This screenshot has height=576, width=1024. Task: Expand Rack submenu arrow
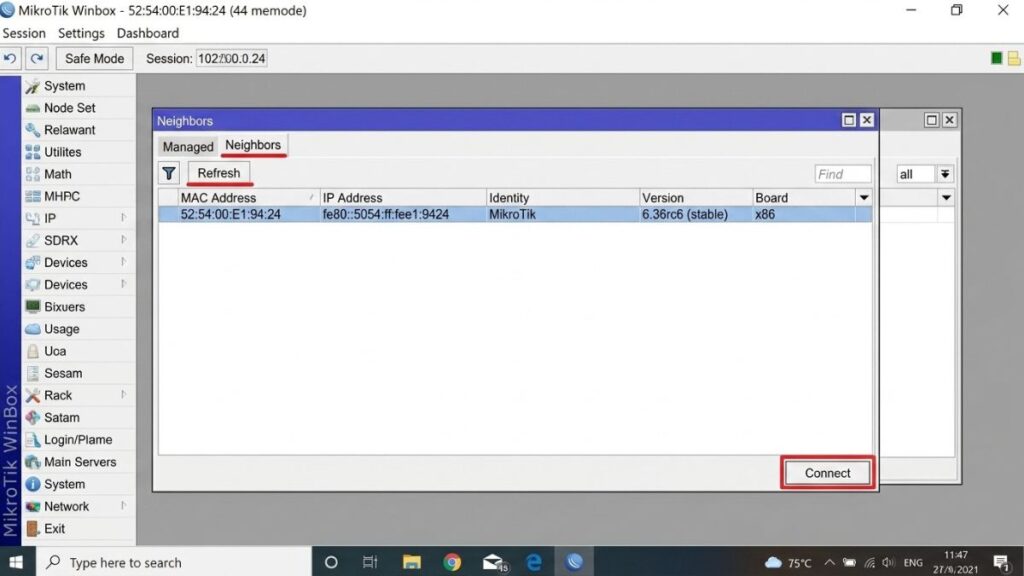tap(123, 394)
